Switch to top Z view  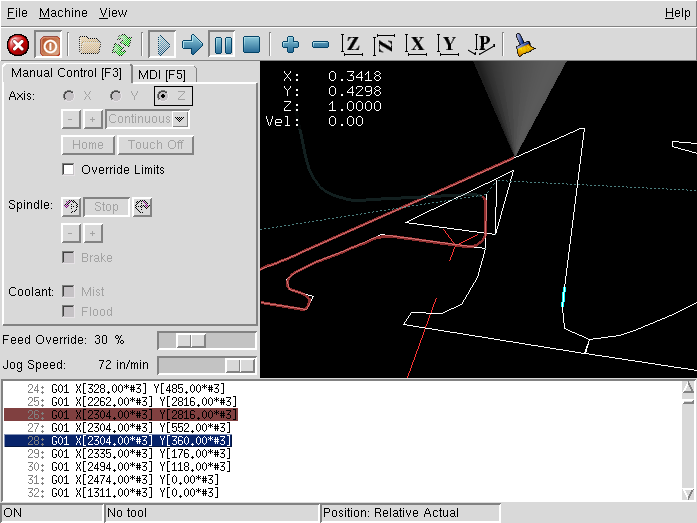click(x=352, y=45)
